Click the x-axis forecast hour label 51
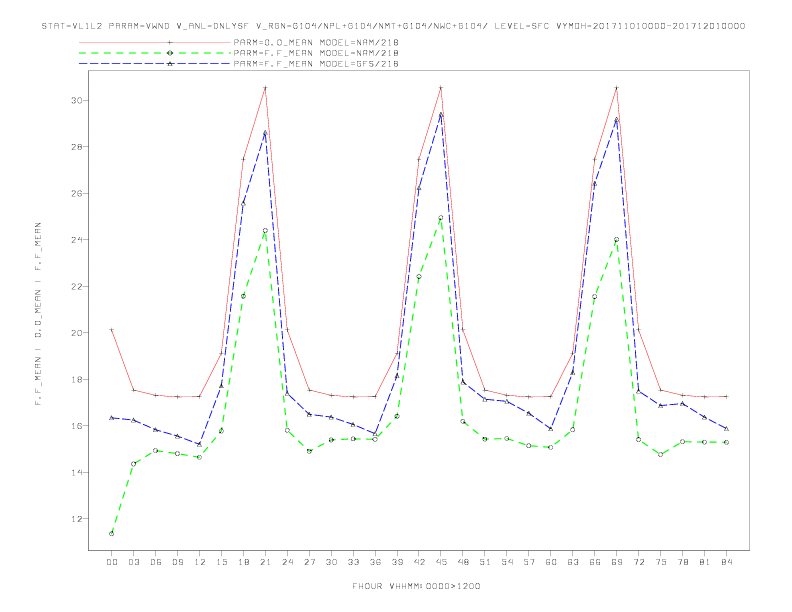 [x=485, y=562]
